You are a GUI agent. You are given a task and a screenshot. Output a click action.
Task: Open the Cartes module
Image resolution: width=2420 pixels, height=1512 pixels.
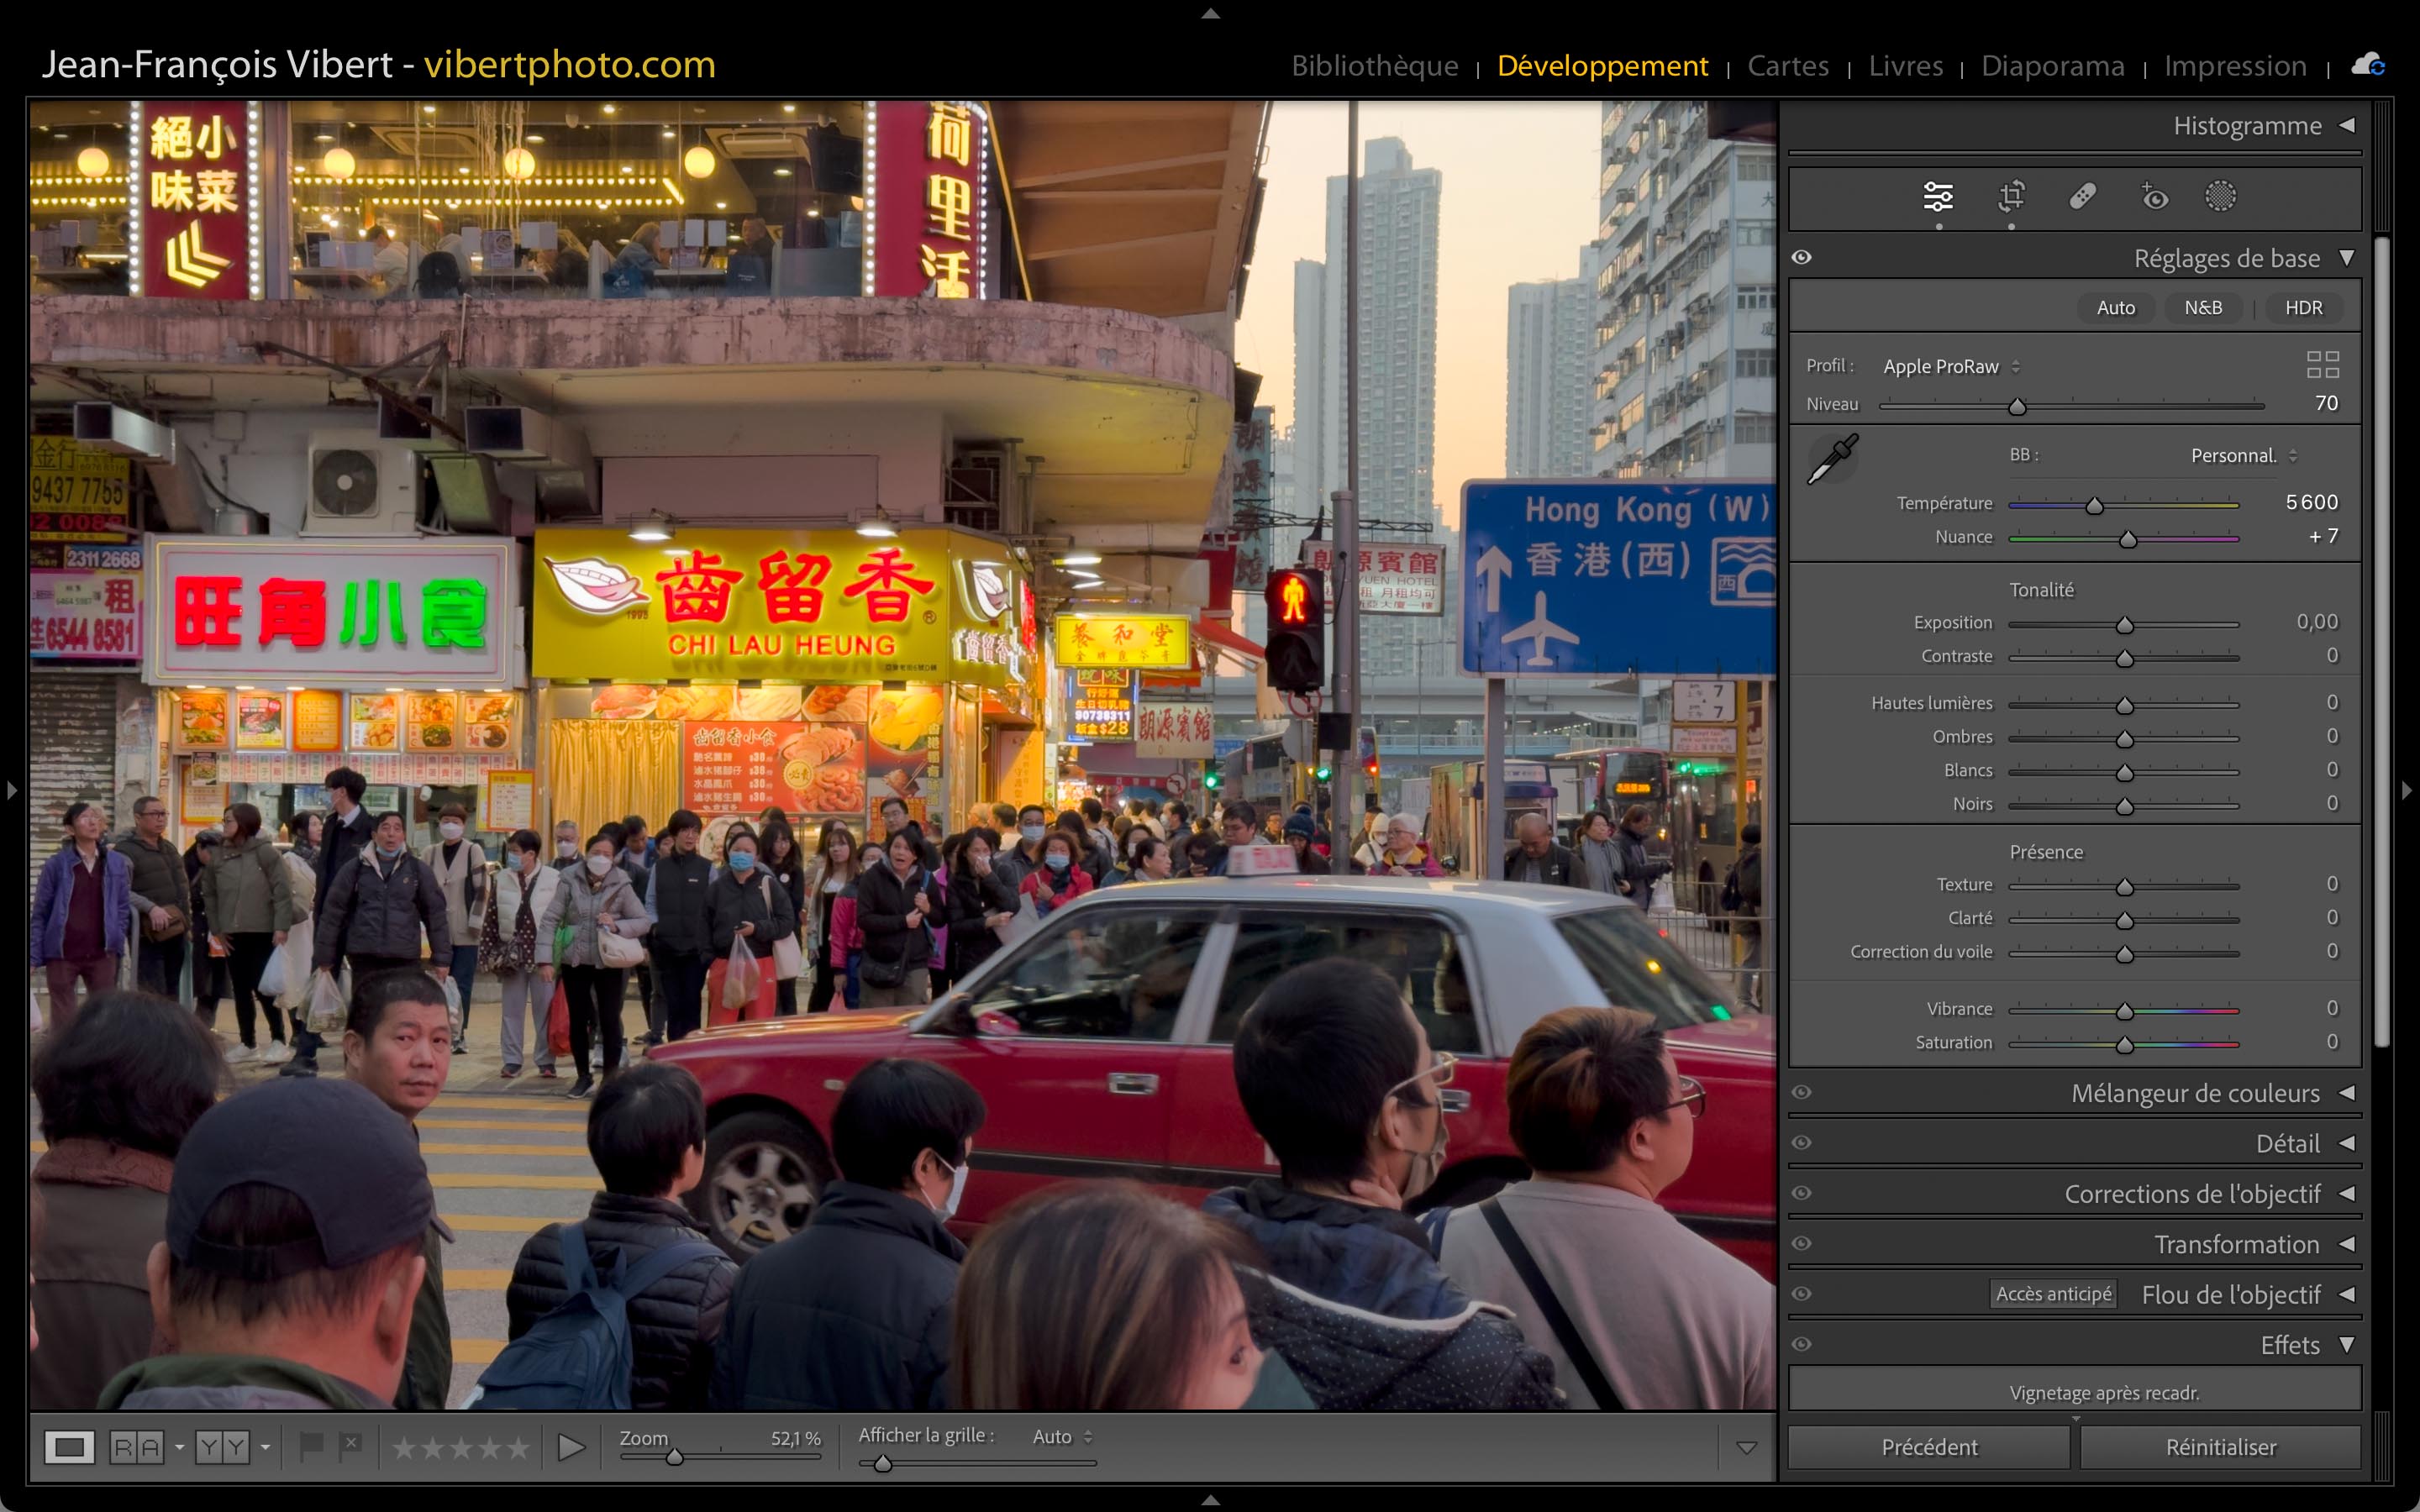tap(1787, 66)
